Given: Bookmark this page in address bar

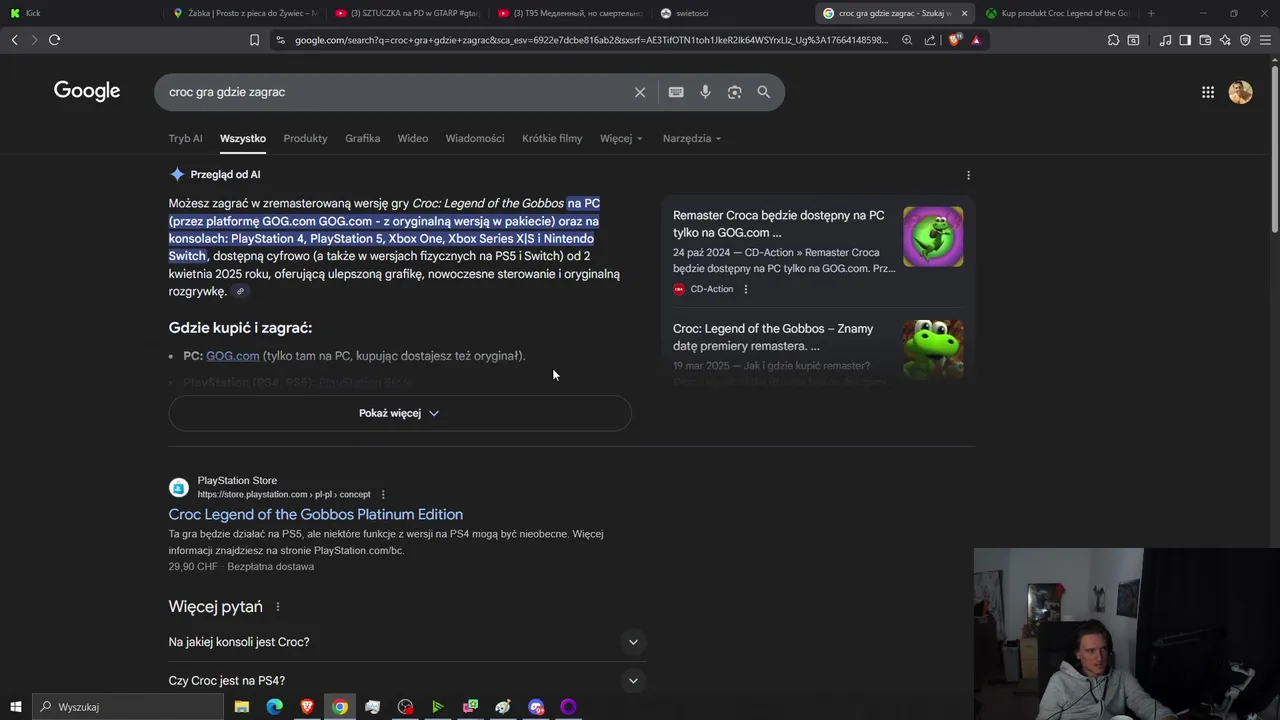Looking at the screenshot, I should coord(254,40).
